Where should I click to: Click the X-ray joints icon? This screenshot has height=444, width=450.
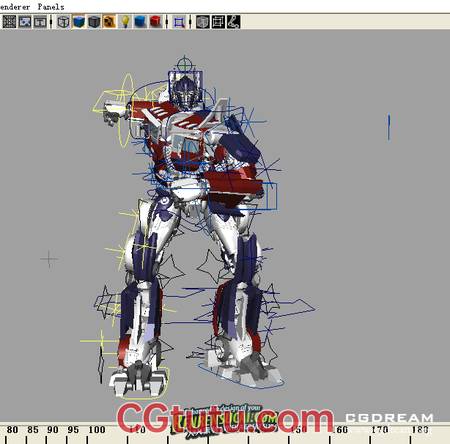[233, 22]
